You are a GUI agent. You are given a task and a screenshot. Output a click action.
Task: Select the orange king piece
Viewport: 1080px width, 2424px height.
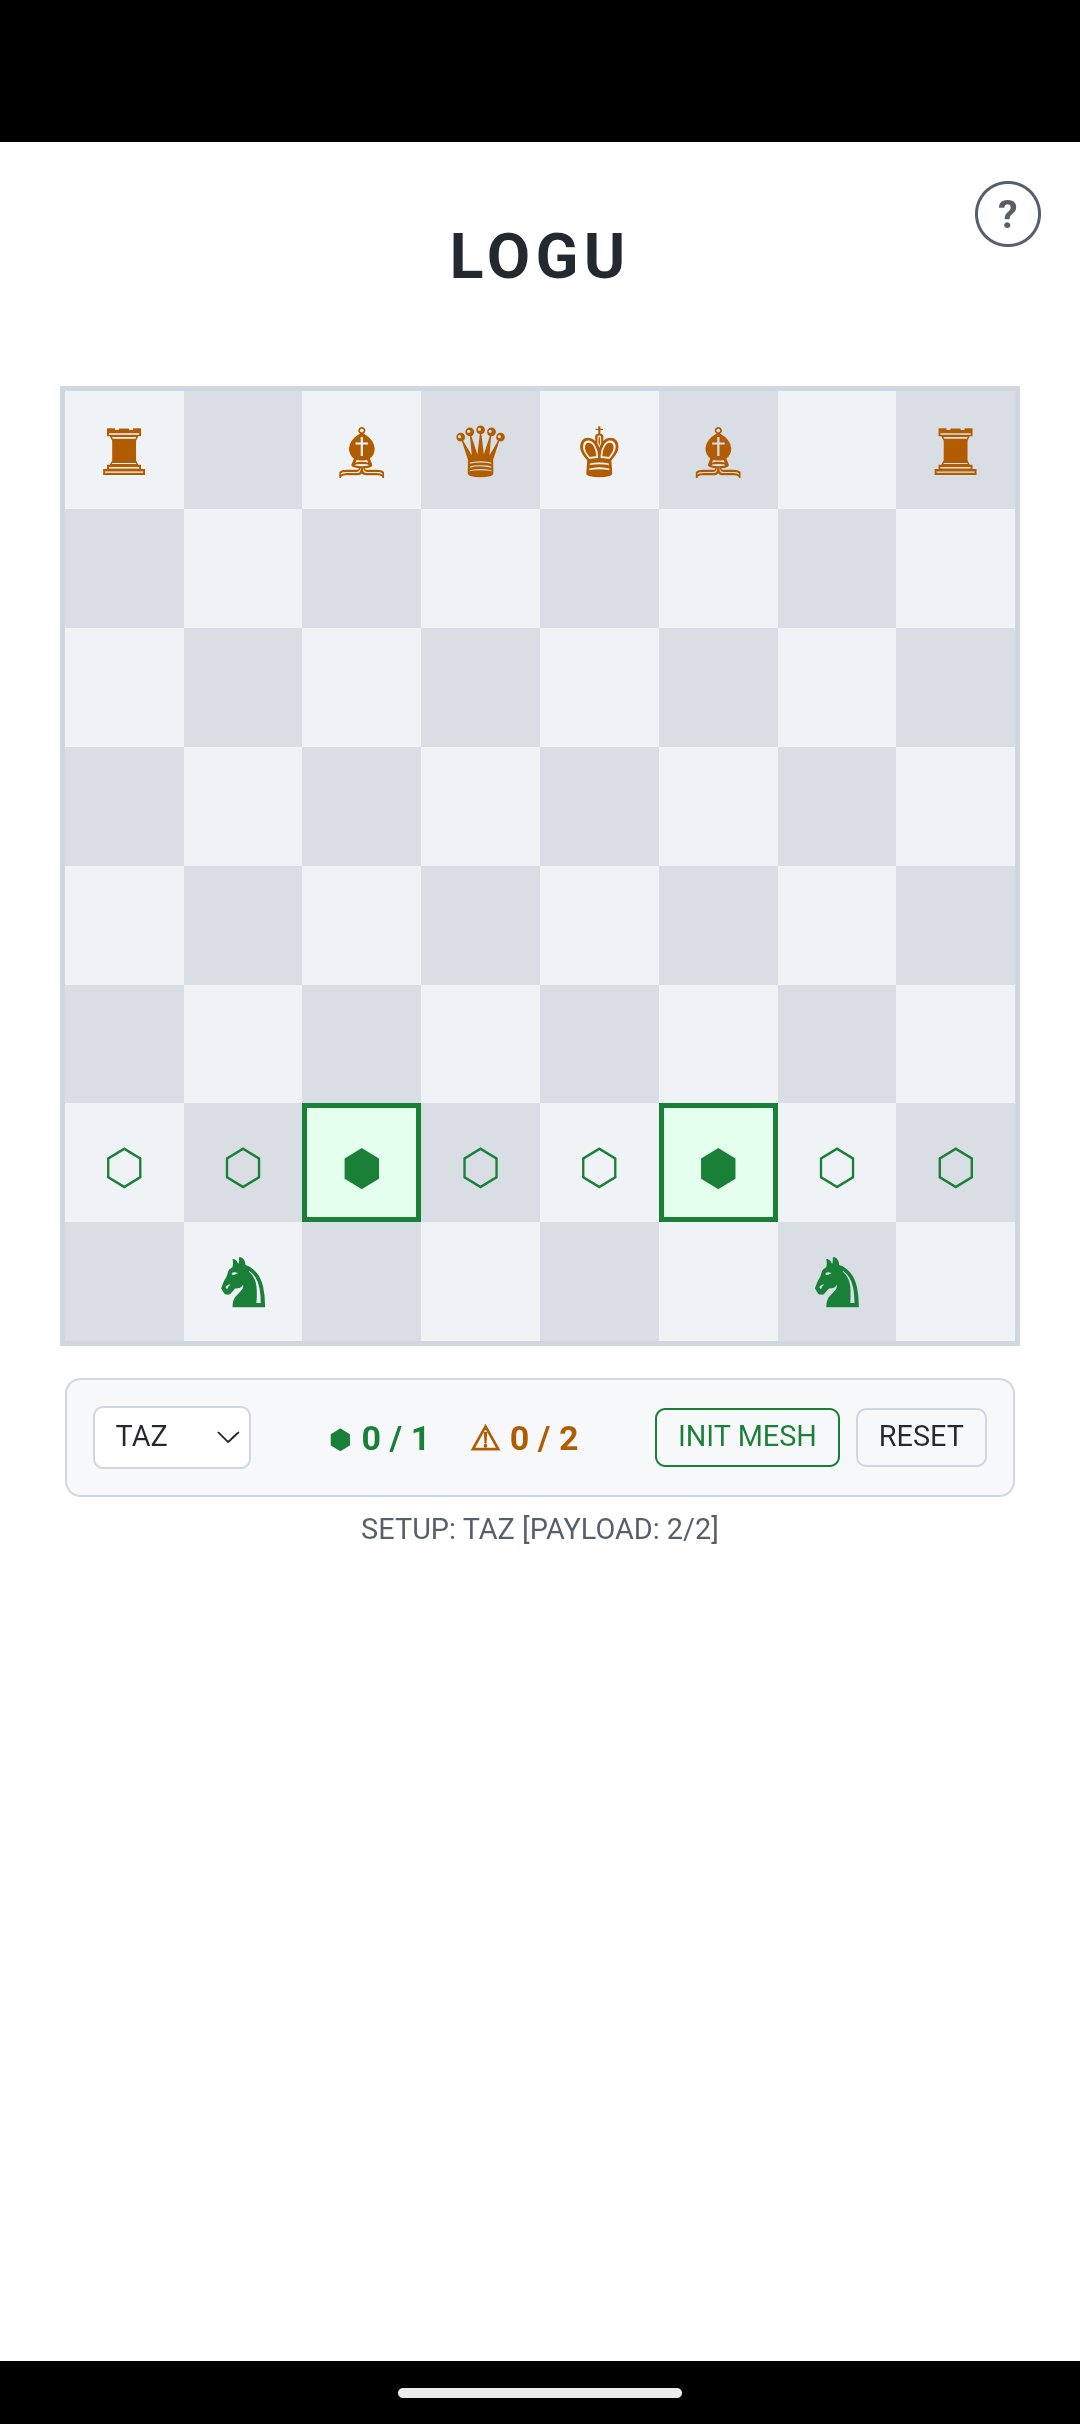click(599, 451)
